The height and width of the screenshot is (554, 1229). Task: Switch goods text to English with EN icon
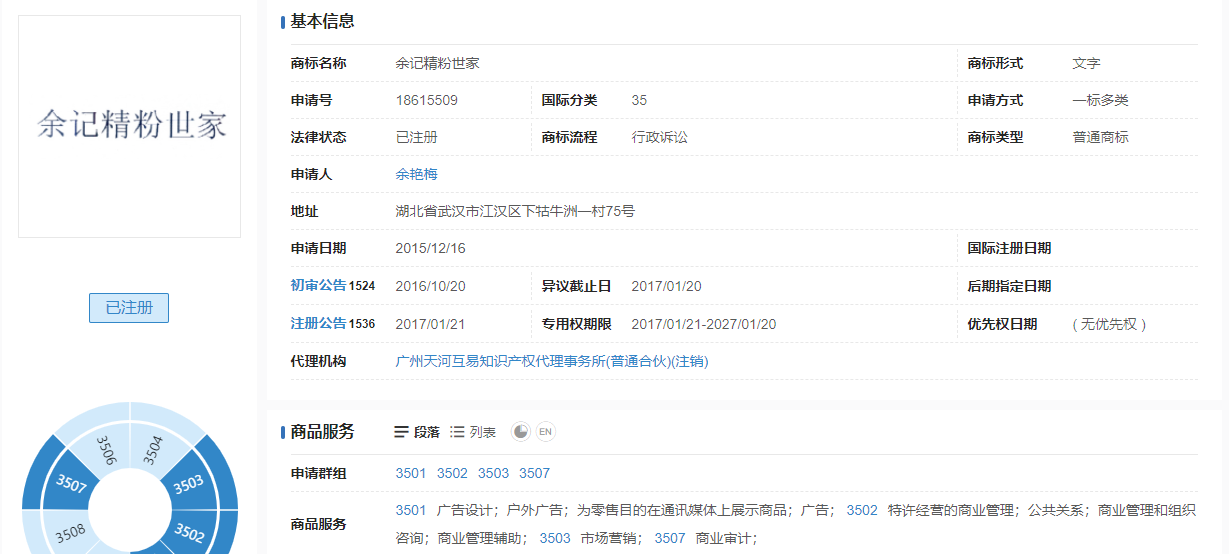coord(545,432)
